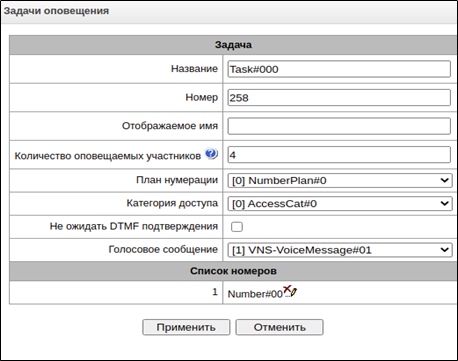
Task: Click the Номер field with 258
Action: pos(339,97)
